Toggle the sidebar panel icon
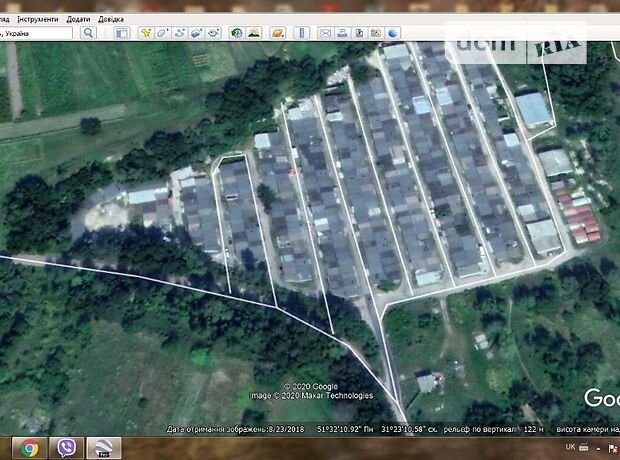The width and height of the screenshot is (620, 460). 122,33
